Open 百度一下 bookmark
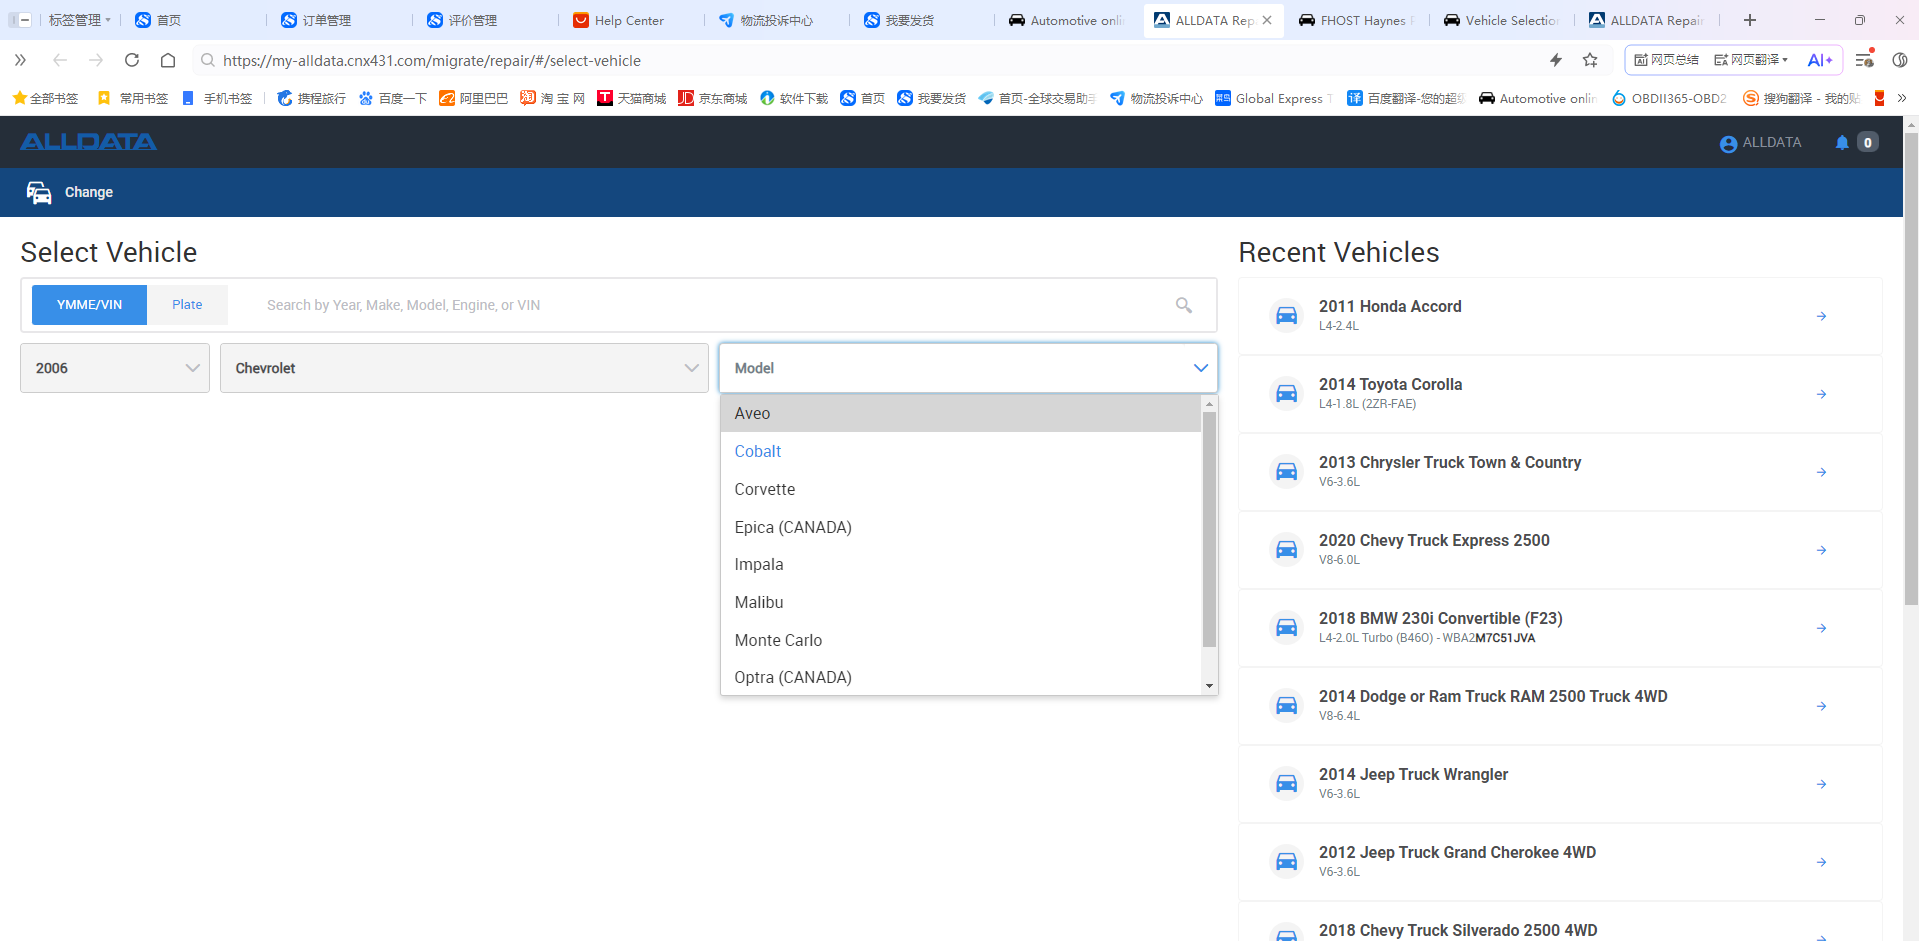1919x941 pixels. (392, 98)
